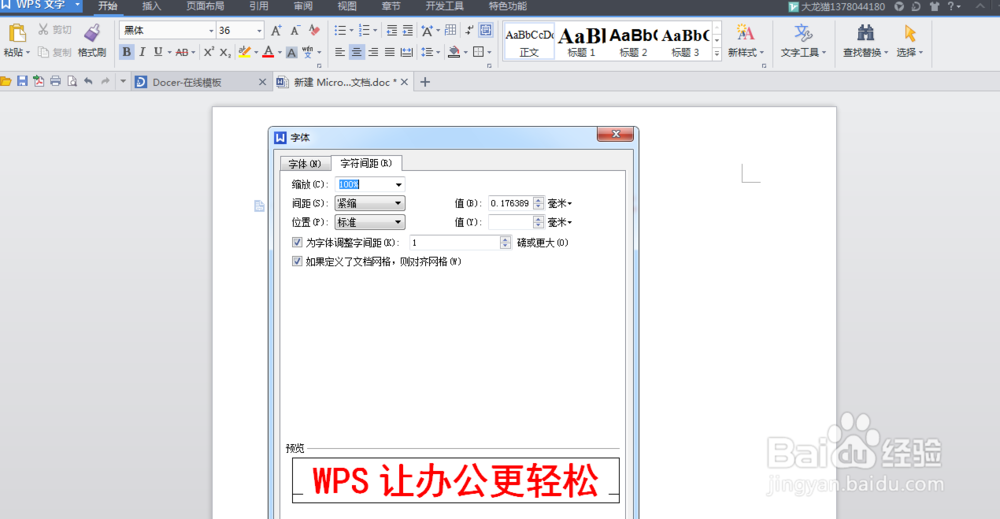
Task: Export to PDF from quick access bar
Action: point(39,81)
